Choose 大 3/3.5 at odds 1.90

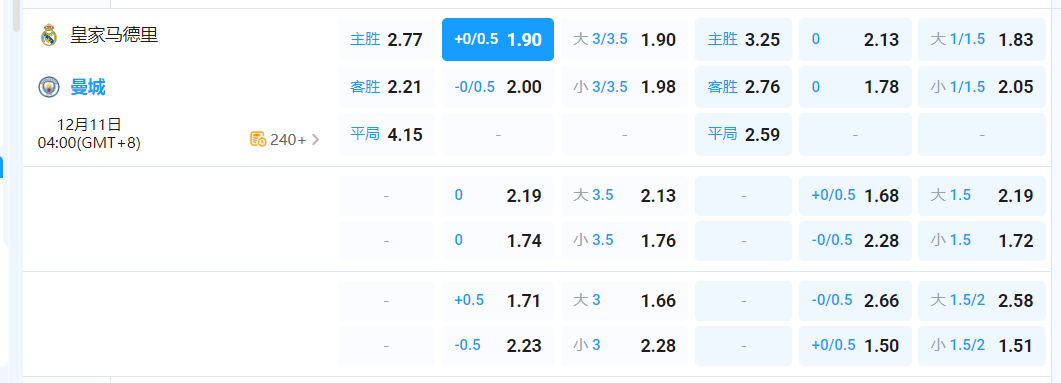click(x=624, y=39)
